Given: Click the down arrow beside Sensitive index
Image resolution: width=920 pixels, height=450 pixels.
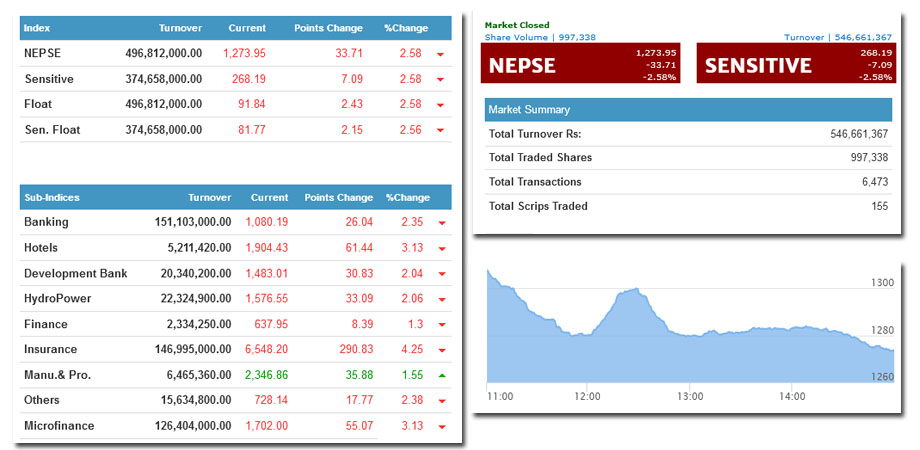Looking at the screenshot, I should [x=440, y=79].
